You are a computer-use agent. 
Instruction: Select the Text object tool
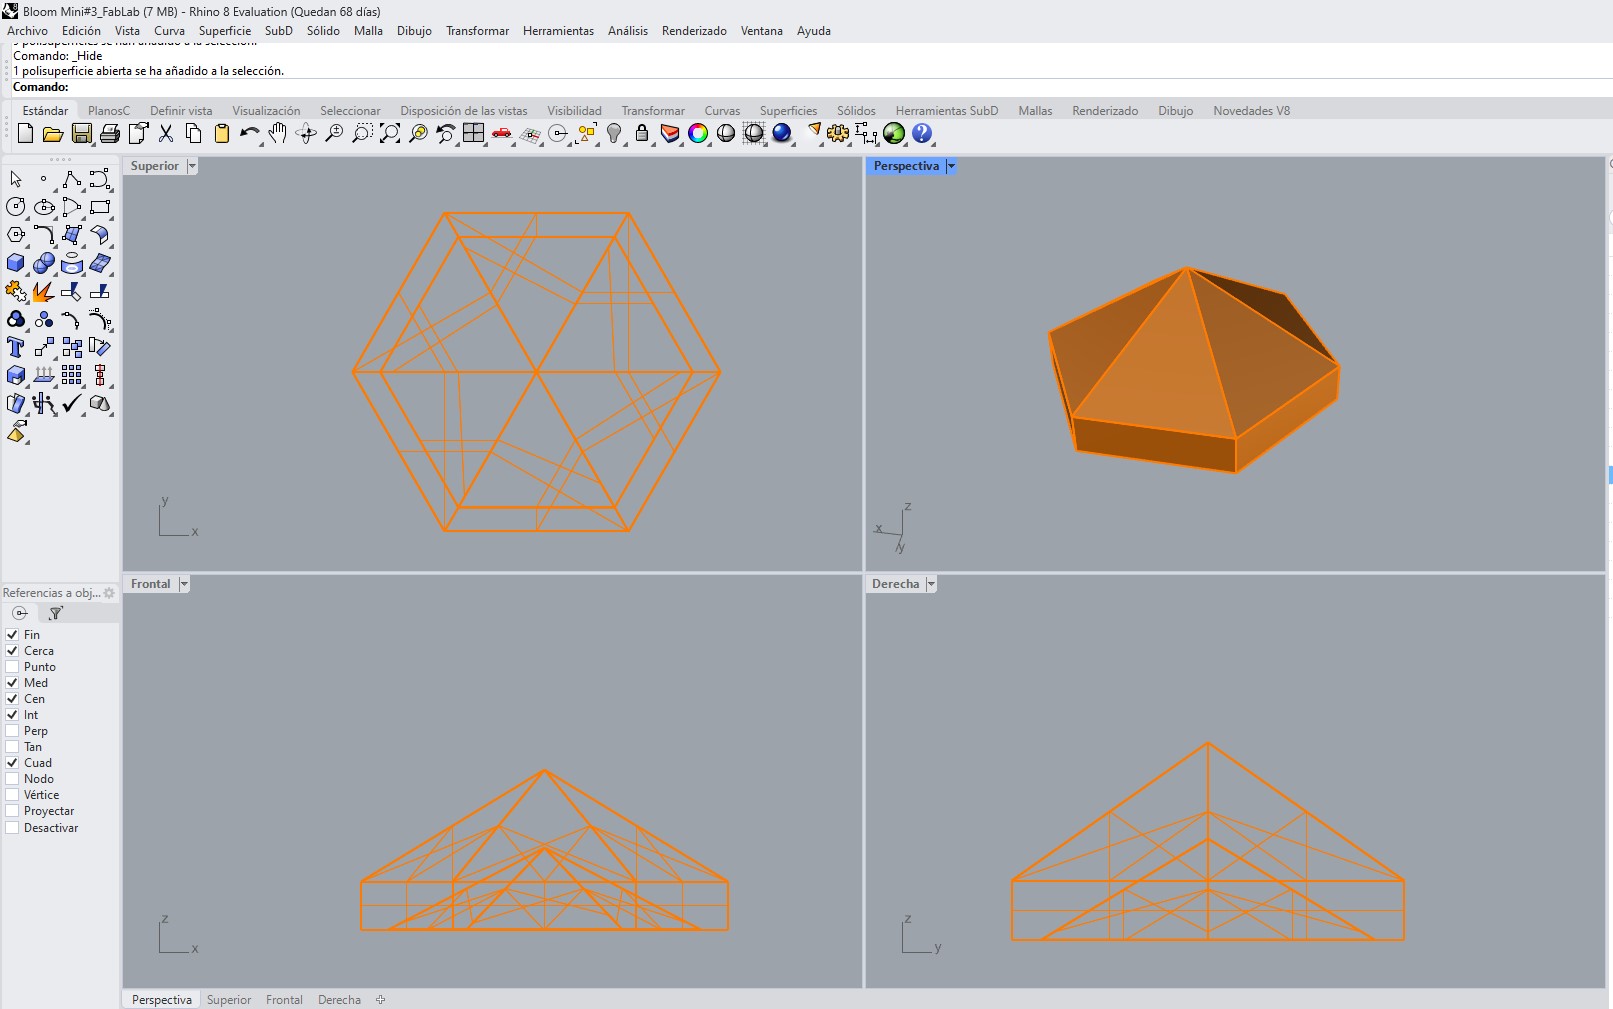[15, 348]
